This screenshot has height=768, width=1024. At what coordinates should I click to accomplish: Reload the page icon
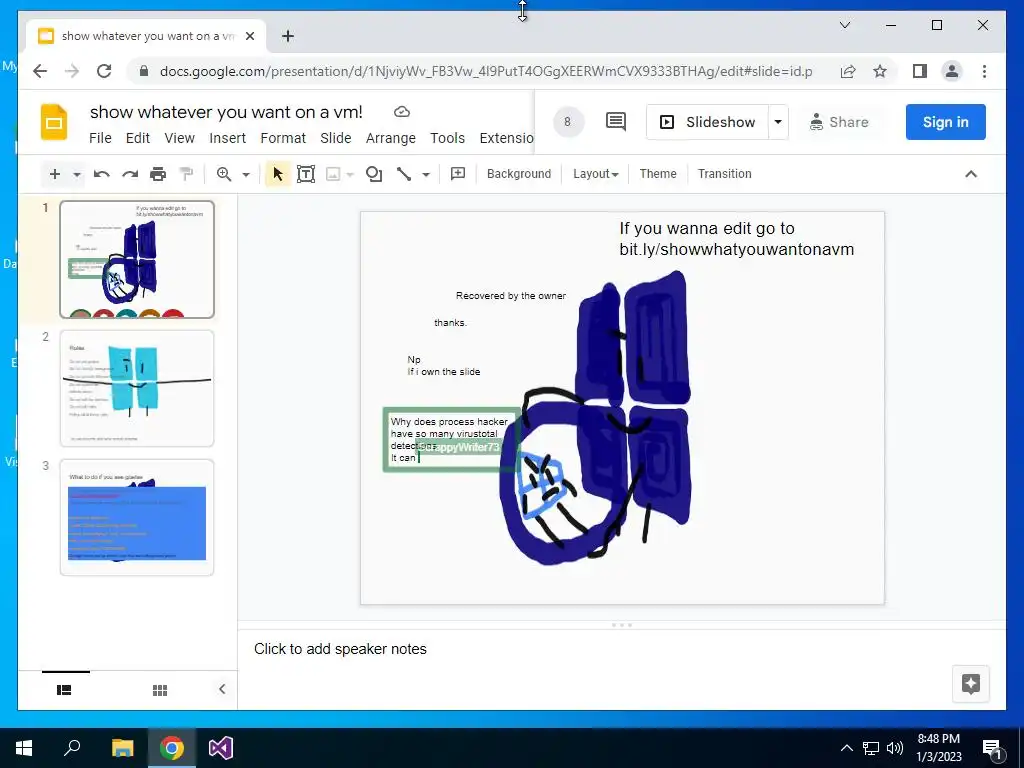click(104, 71)
